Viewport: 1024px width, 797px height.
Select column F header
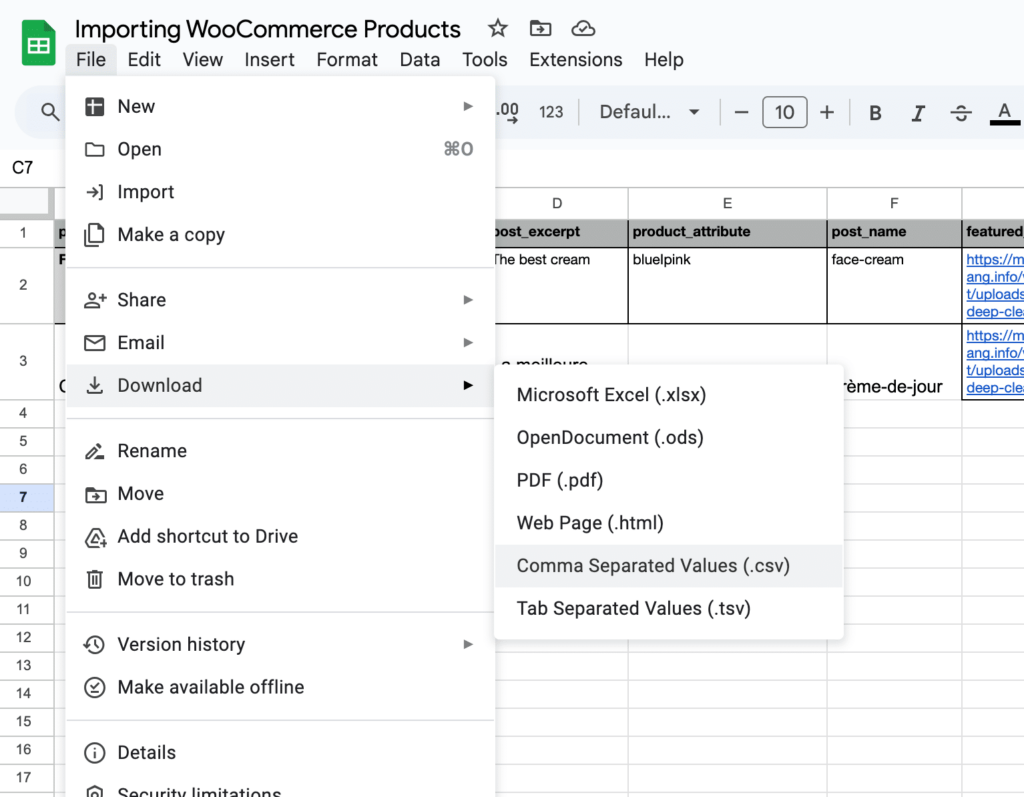pos(894,203)
